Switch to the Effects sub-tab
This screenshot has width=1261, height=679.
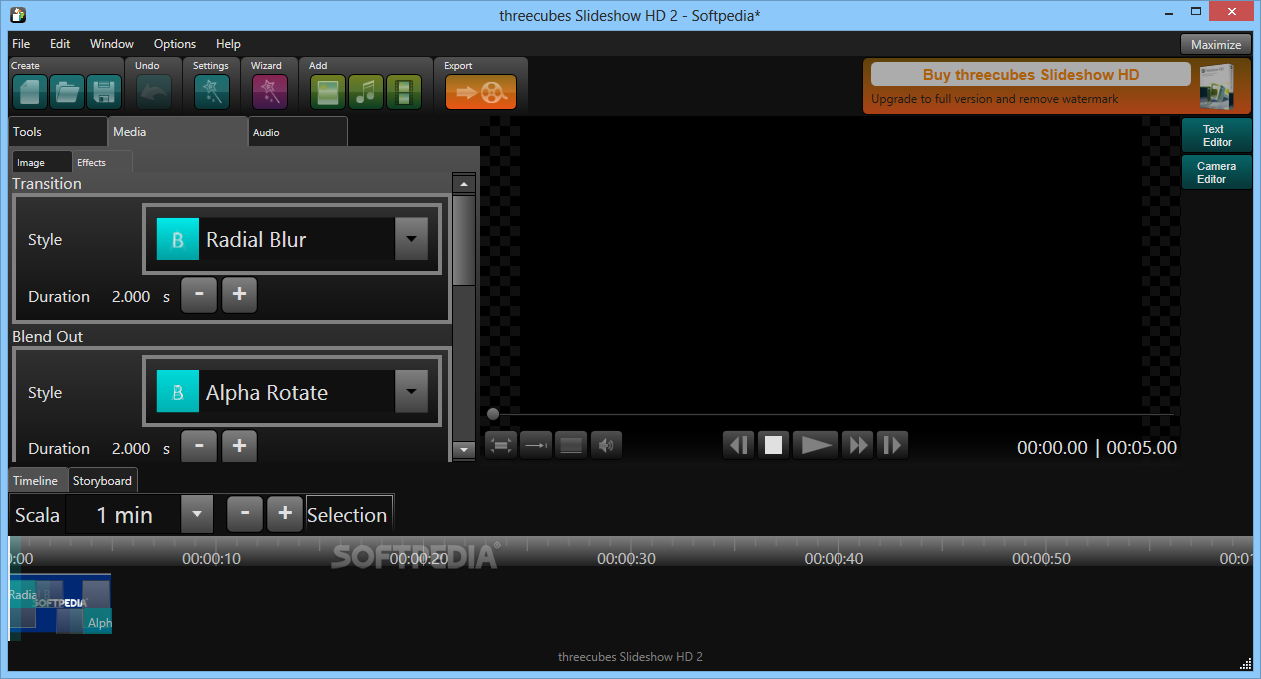pos(102,162)
